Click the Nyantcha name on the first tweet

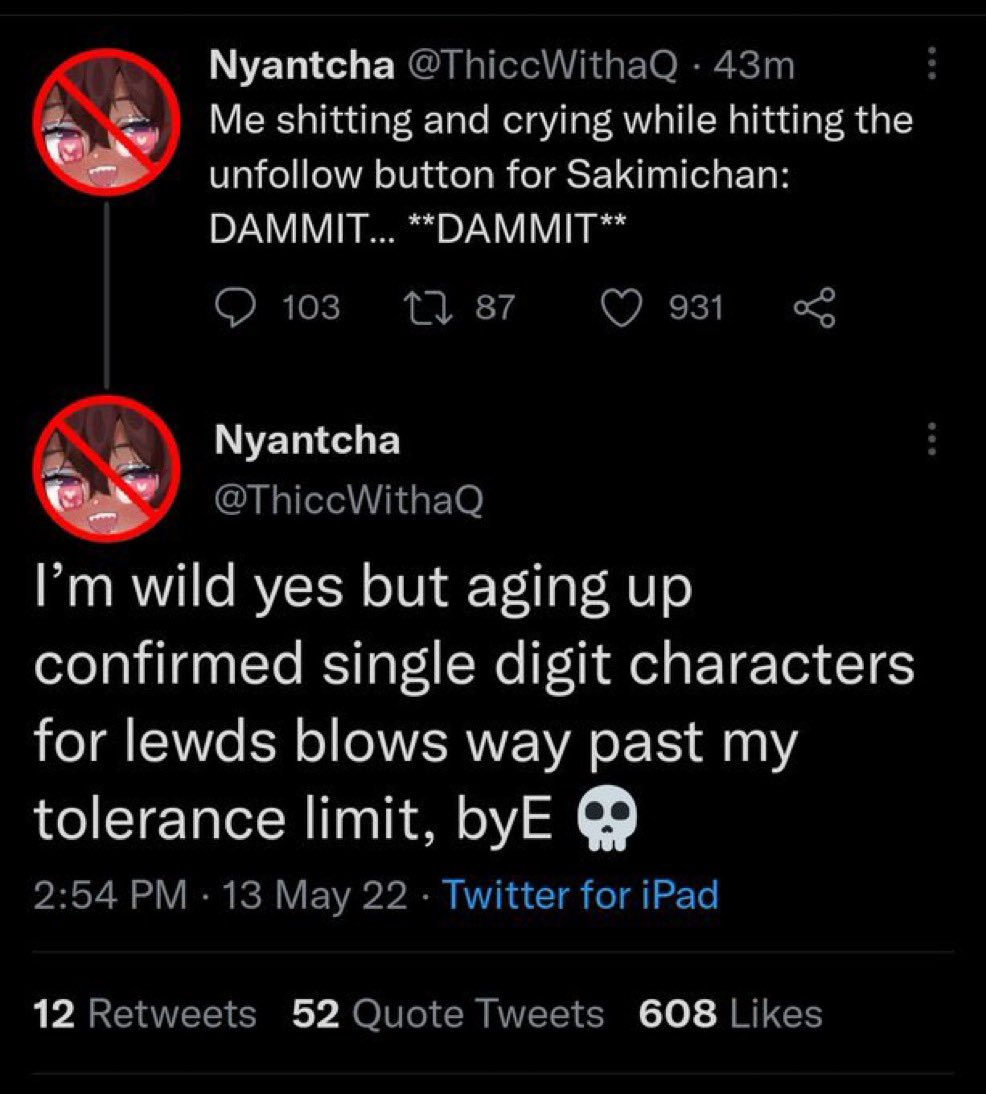(x=300, y=66)
